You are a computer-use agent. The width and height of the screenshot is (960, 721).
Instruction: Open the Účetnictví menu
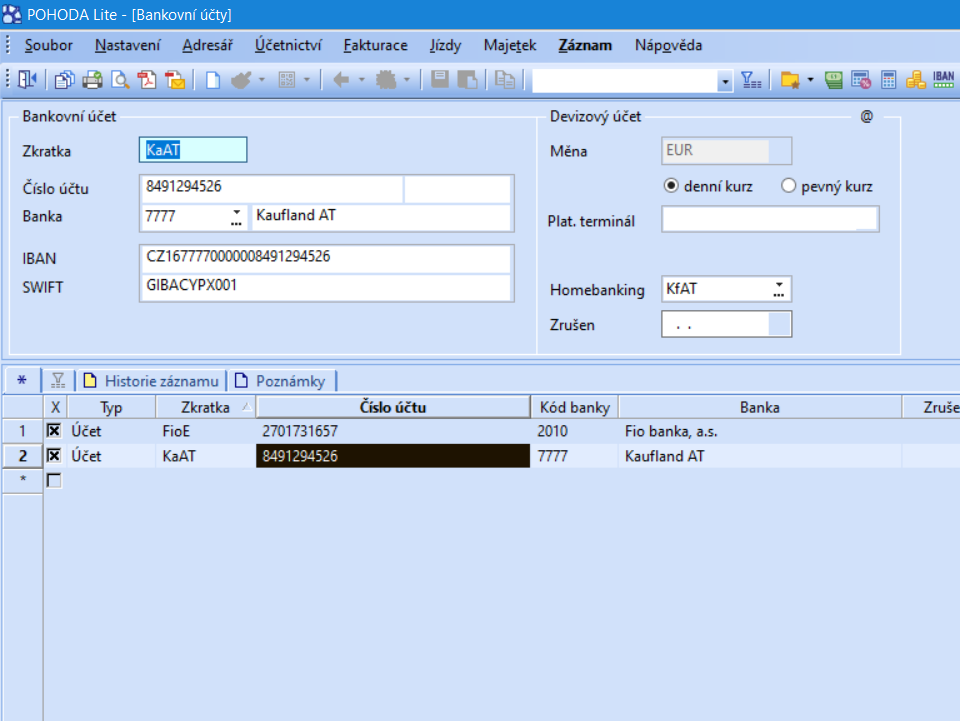[288, 45]
